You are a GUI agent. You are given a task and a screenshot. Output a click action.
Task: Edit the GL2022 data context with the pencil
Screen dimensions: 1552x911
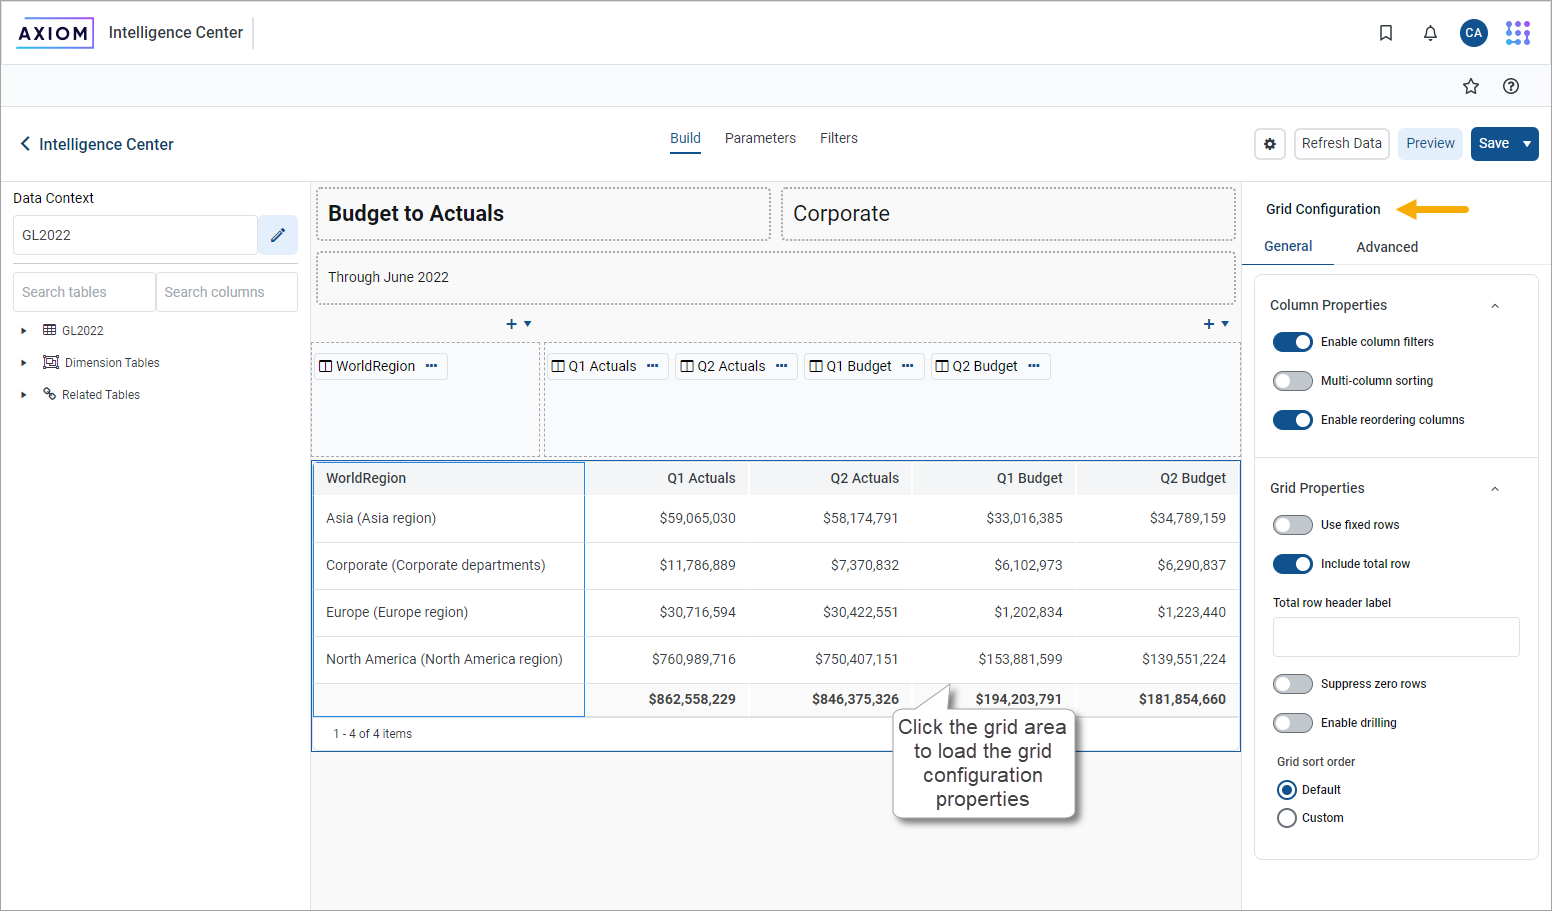[x=277, y=234]
